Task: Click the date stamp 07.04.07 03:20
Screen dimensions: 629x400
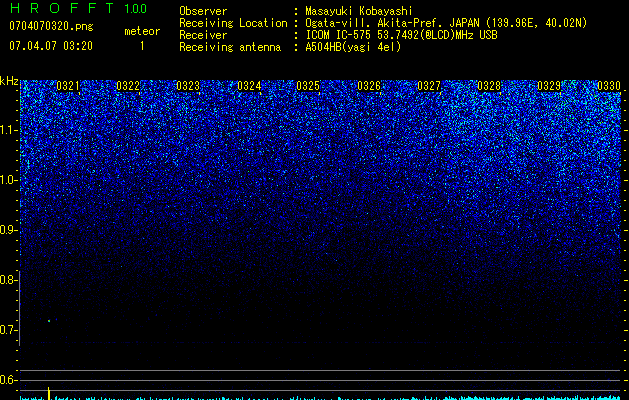Action: pos(51,46)
